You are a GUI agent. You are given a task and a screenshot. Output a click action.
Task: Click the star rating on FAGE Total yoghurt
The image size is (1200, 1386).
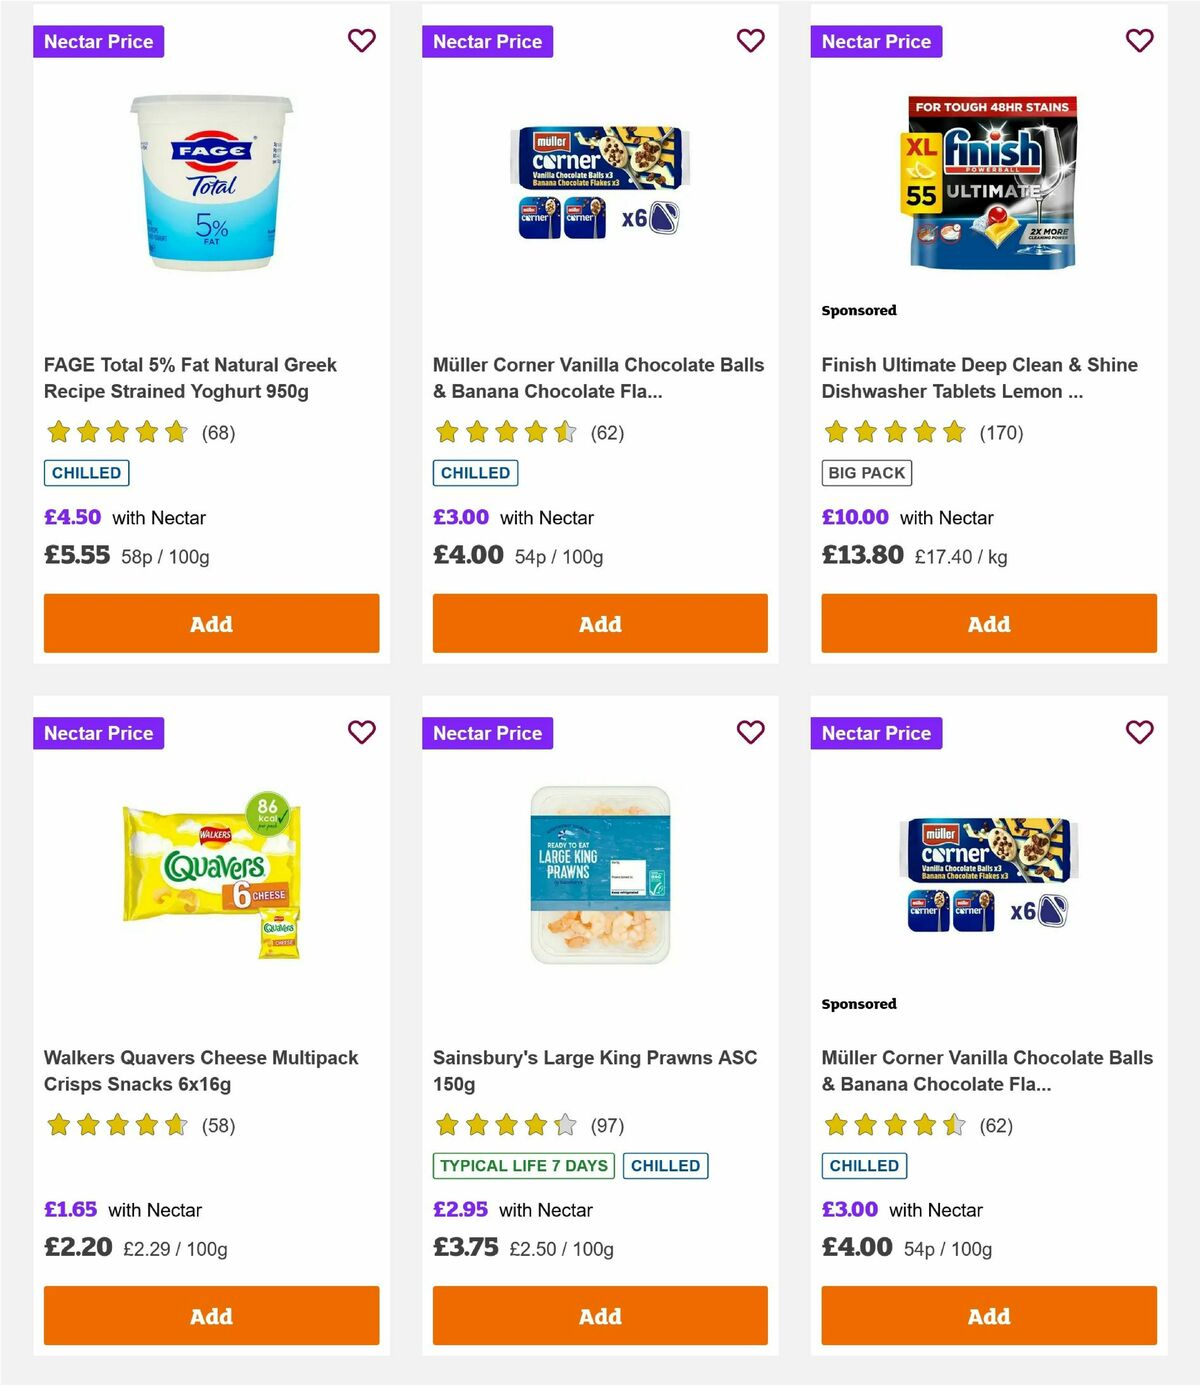click(x=116, y=432)
